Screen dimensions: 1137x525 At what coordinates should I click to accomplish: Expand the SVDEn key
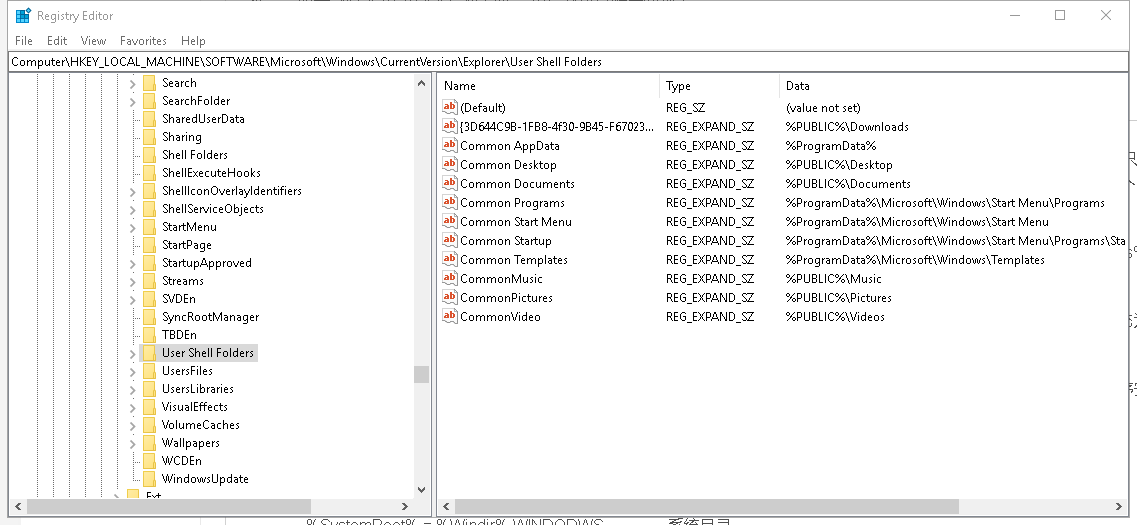(x=132, y=299)
